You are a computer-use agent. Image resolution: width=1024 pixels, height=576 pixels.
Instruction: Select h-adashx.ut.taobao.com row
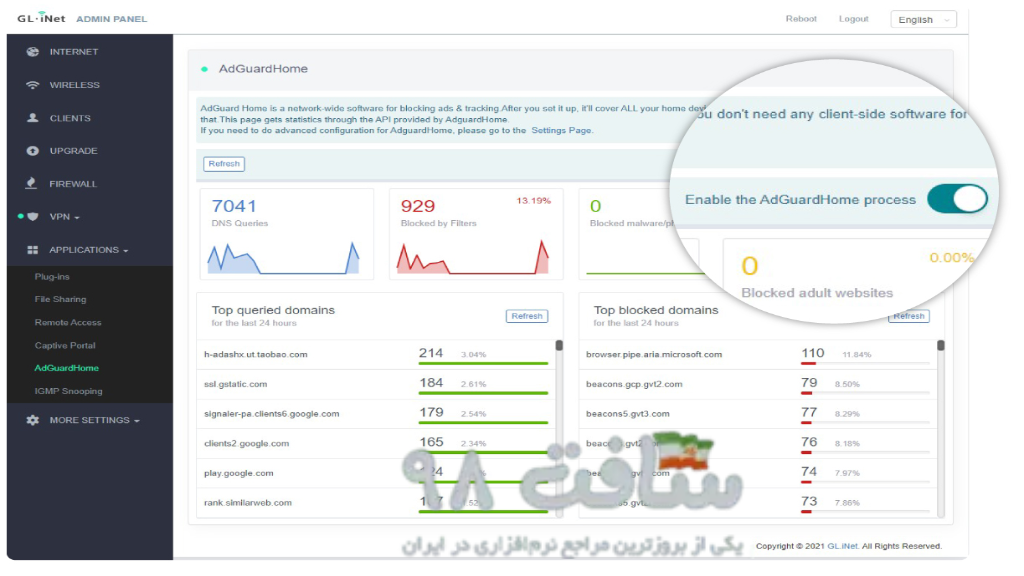pos(376,355)
